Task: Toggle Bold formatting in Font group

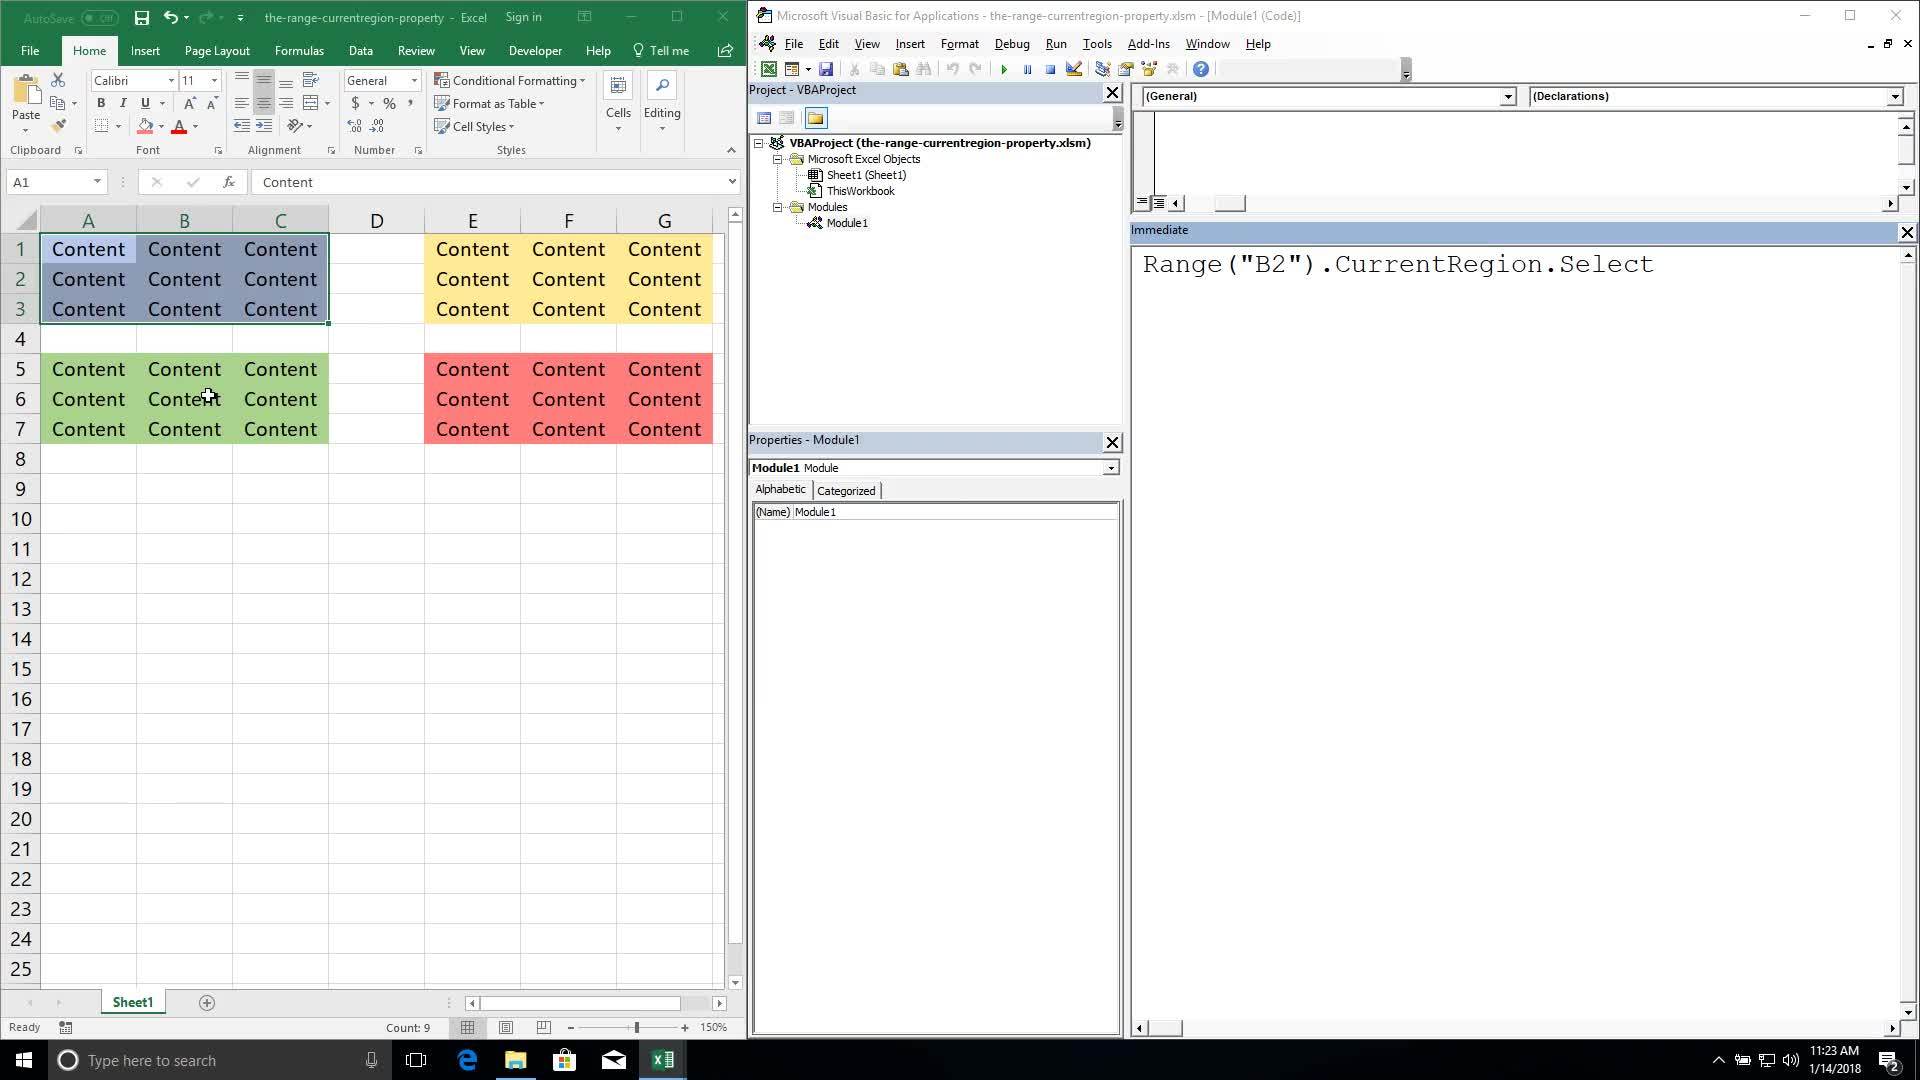Action: pos(100,103)
